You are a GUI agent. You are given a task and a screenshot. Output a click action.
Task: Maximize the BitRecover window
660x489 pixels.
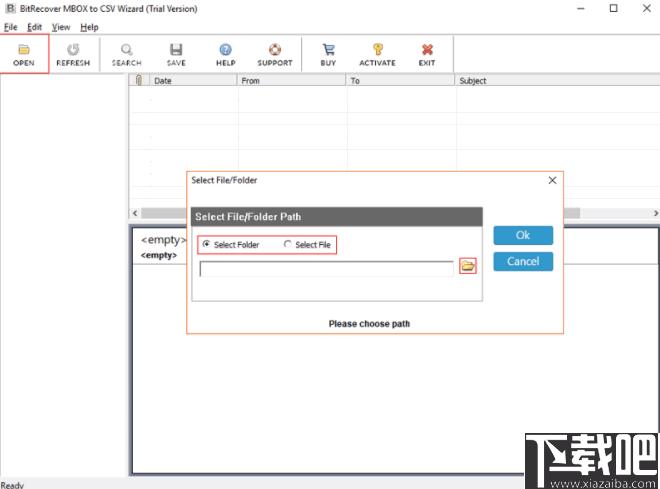tap(614, 8)
